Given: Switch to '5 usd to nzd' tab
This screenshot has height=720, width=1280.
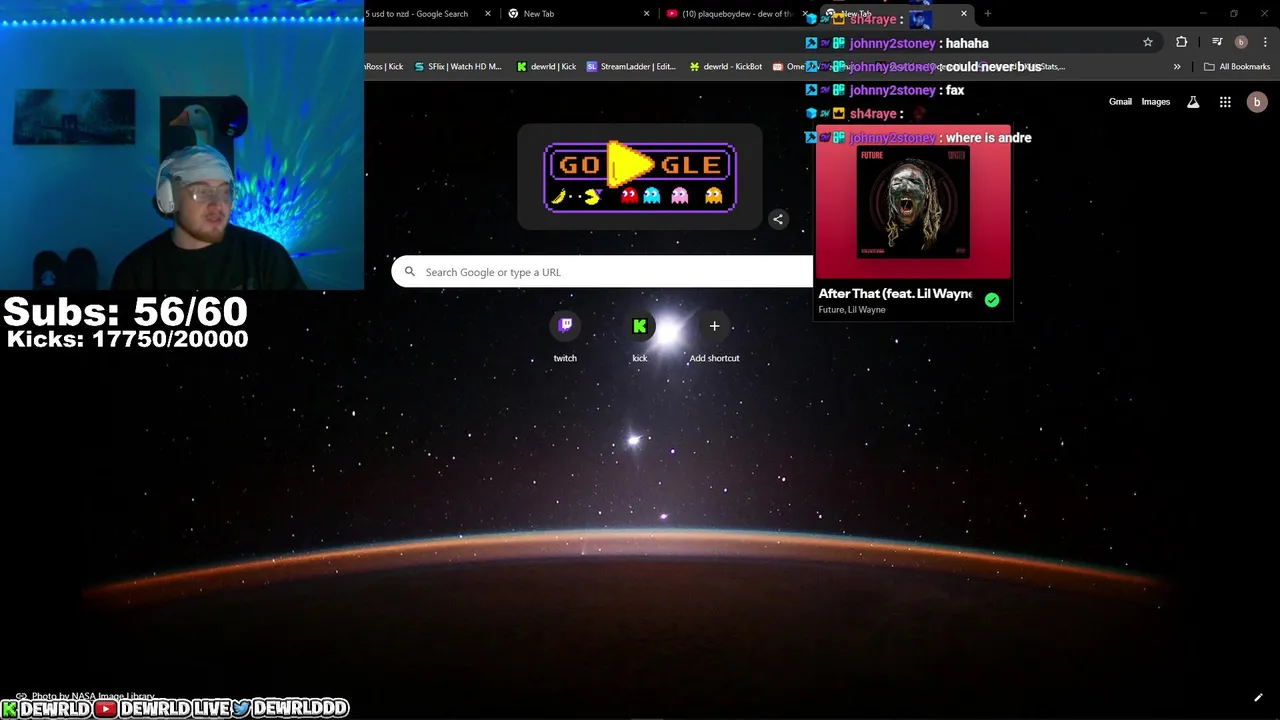Looking at the screenshot, I should tap(417, 14).
